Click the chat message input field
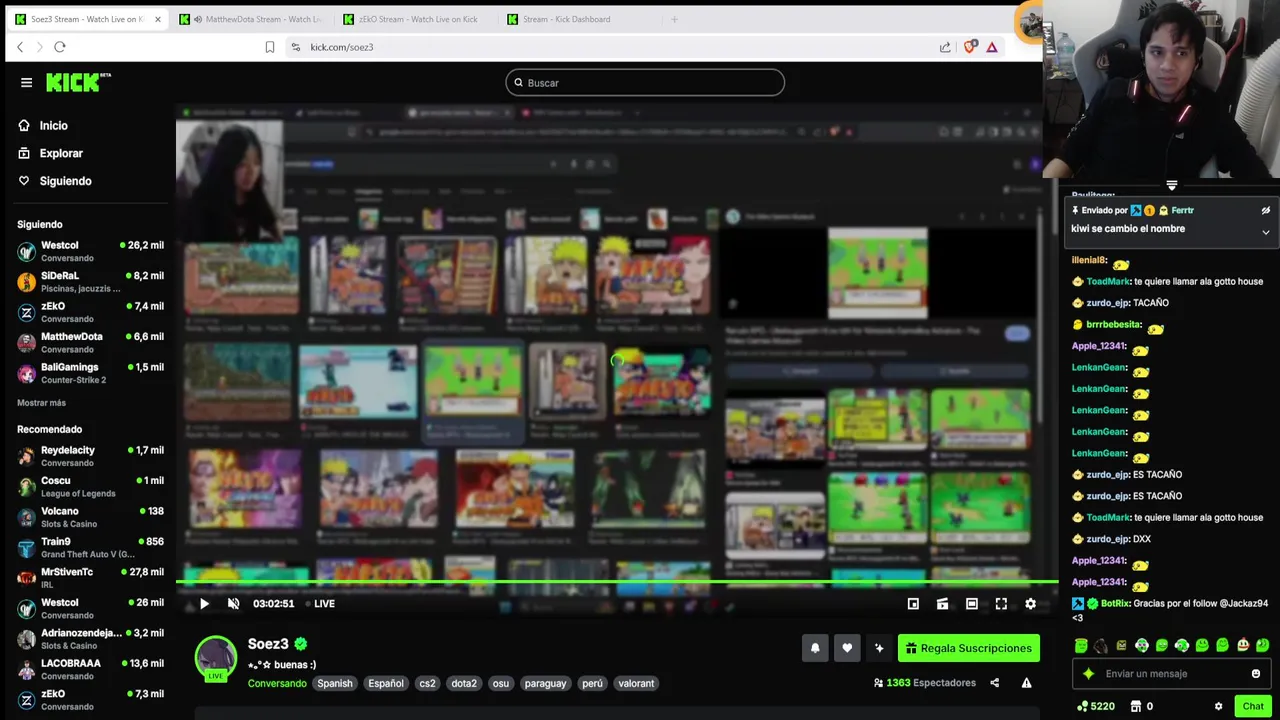Screen dimensions: 1280x720 [x=1170, y=674]
